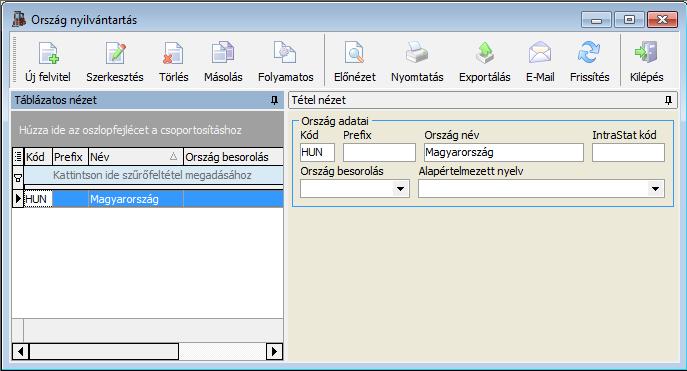
Task: Click the filter row funnel icon
Action: (18, 177)
